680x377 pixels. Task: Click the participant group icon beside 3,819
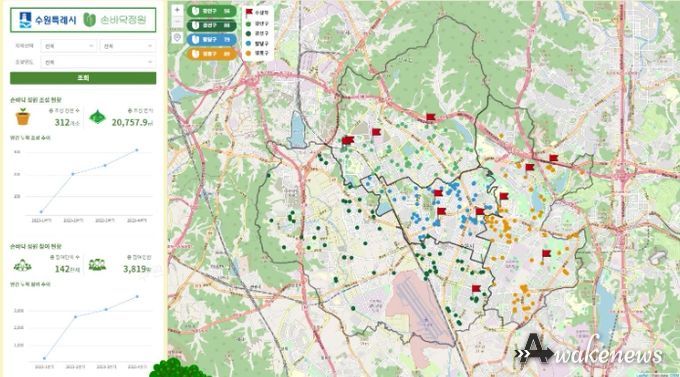(97, 264)
